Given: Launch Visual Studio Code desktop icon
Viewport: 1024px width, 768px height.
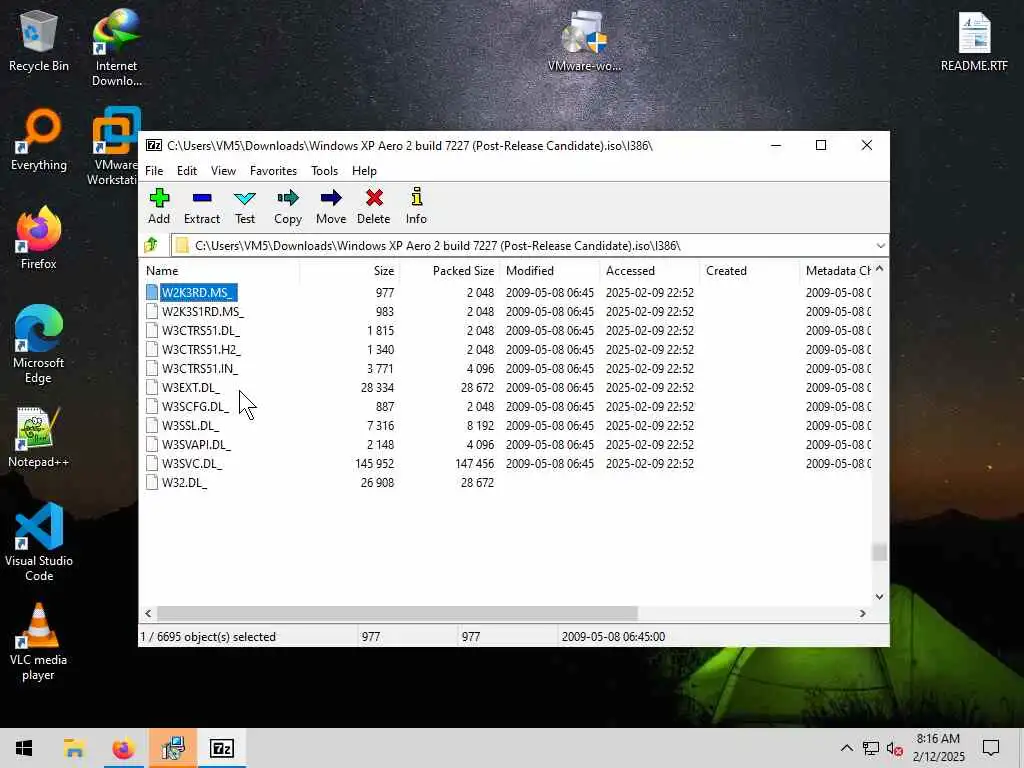Looking at the screenshot, I should coord(39,542).
